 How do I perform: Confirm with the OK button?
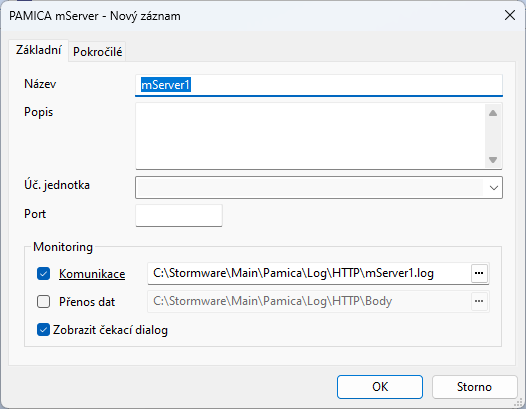[x=380, y=387]
